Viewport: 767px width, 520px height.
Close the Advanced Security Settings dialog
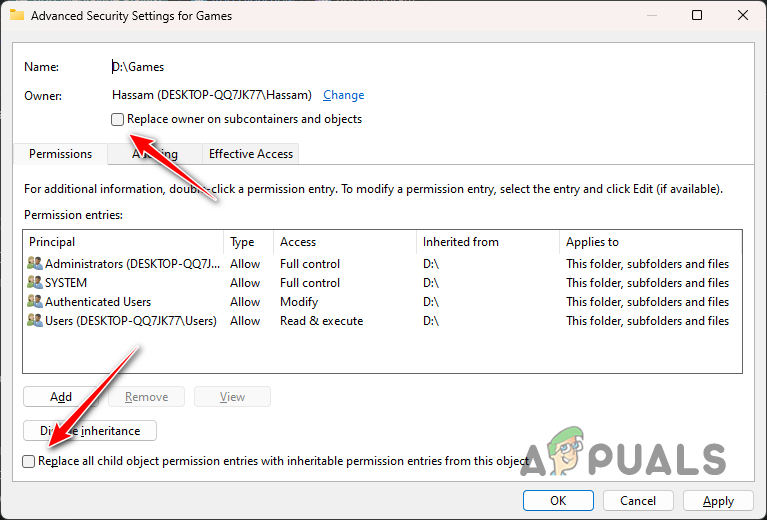click(743, 15)
